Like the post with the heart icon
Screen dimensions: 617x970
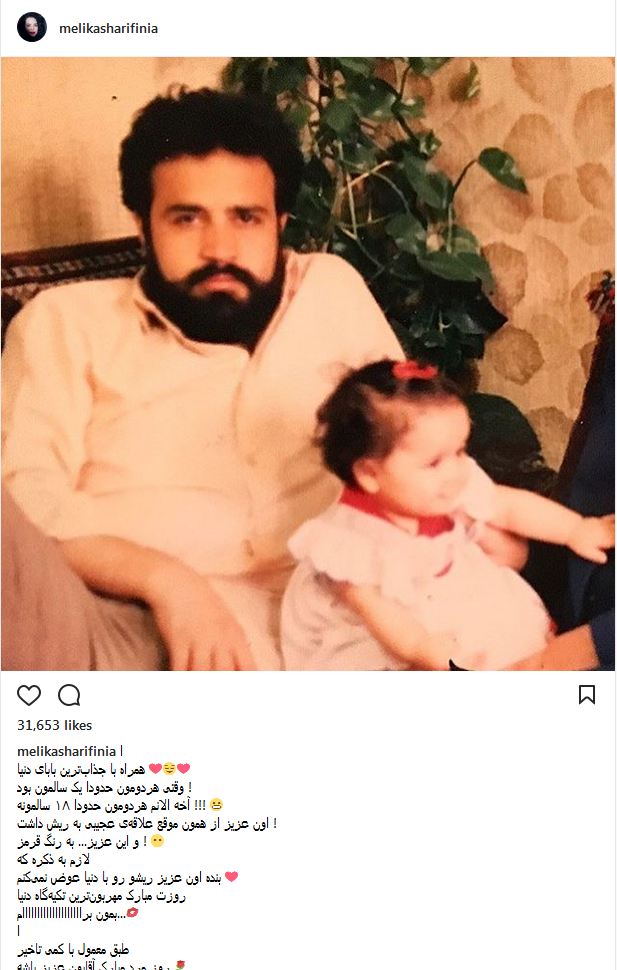pyautogui.click(x=28, y=695)
